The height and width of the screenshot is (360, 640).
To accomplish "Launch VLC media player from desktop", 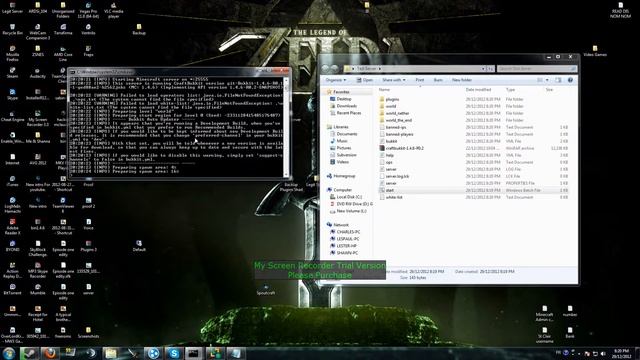I will pyautogui.click(x=113, y=10).
